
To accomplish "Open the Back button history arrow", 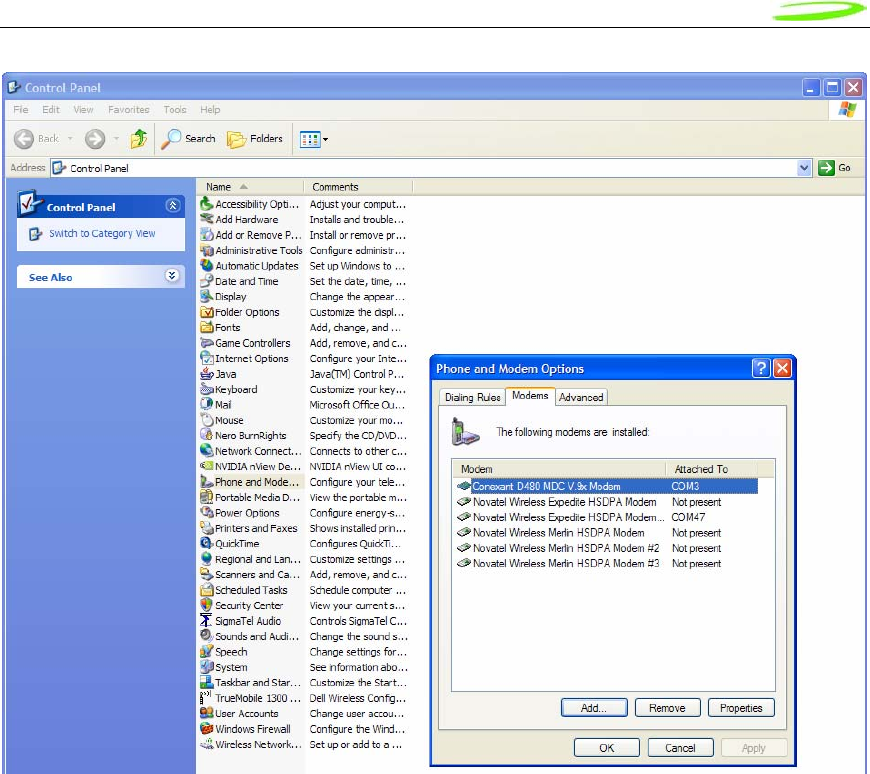I will click(70, 139).
